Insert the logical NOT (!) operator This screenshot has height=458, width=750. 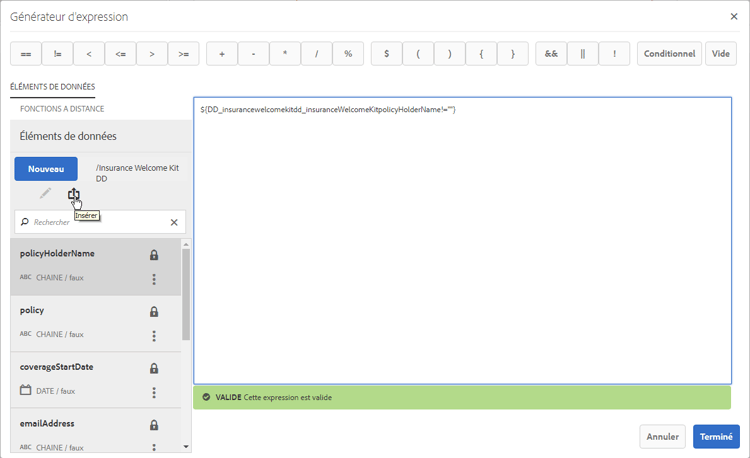(x=614, y=54)
